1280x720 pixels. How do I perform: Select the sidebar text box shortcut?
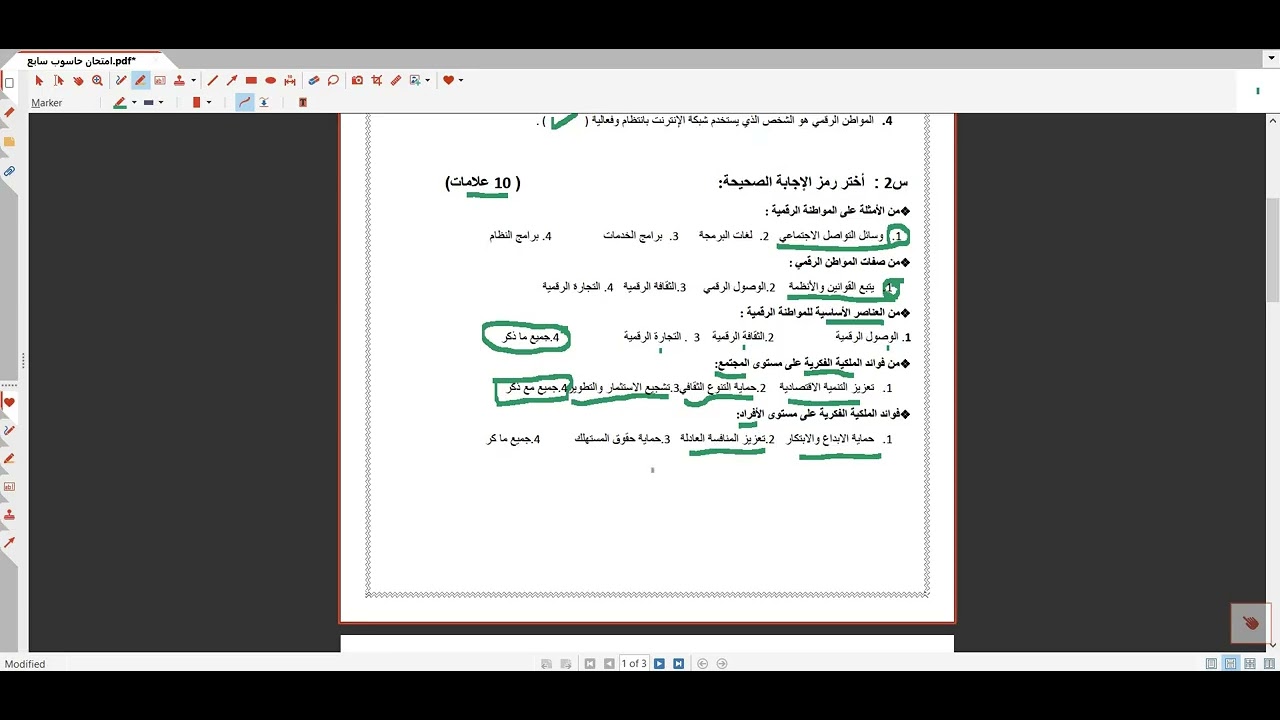tap(9, 487)
